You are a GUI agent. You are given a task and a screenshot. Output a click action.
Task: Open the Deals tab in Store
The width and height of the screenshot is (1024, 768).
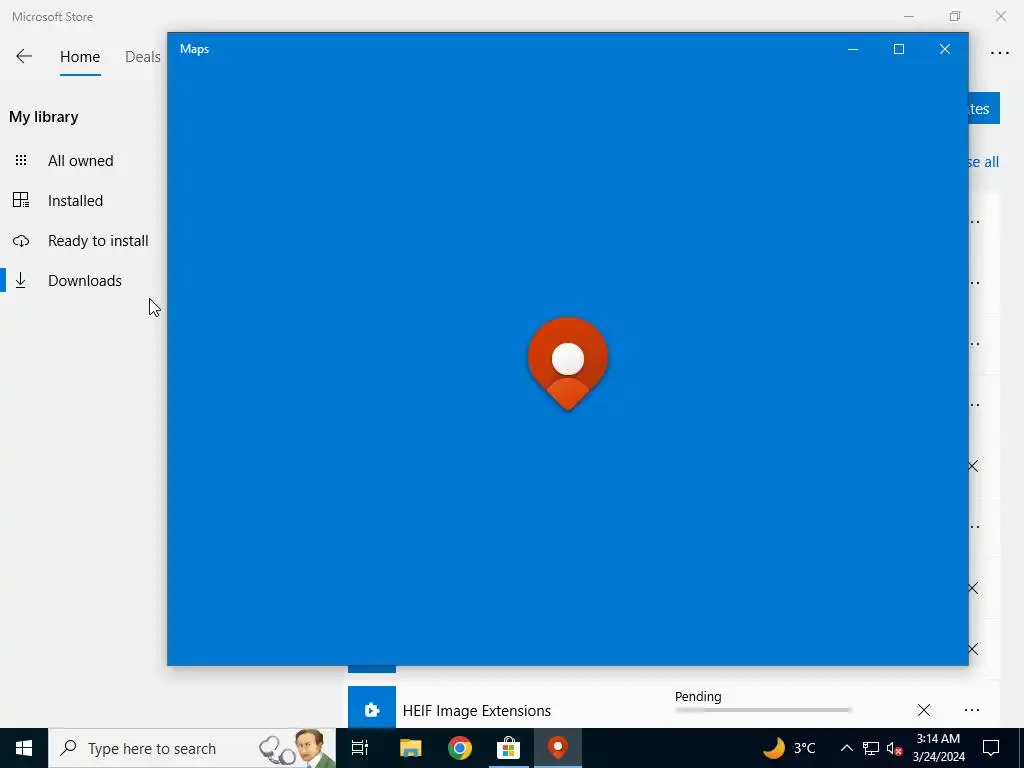(x=142, y=57)
